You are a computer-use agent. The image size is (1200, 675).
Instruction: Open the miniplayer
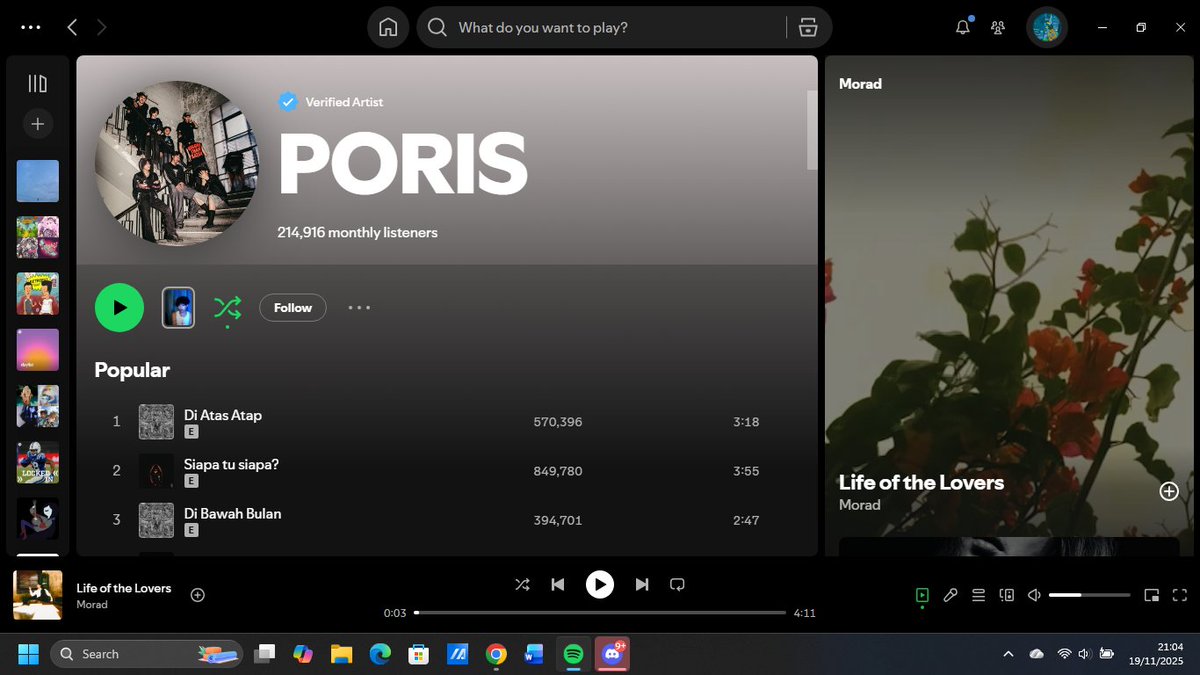point(1152,595)
